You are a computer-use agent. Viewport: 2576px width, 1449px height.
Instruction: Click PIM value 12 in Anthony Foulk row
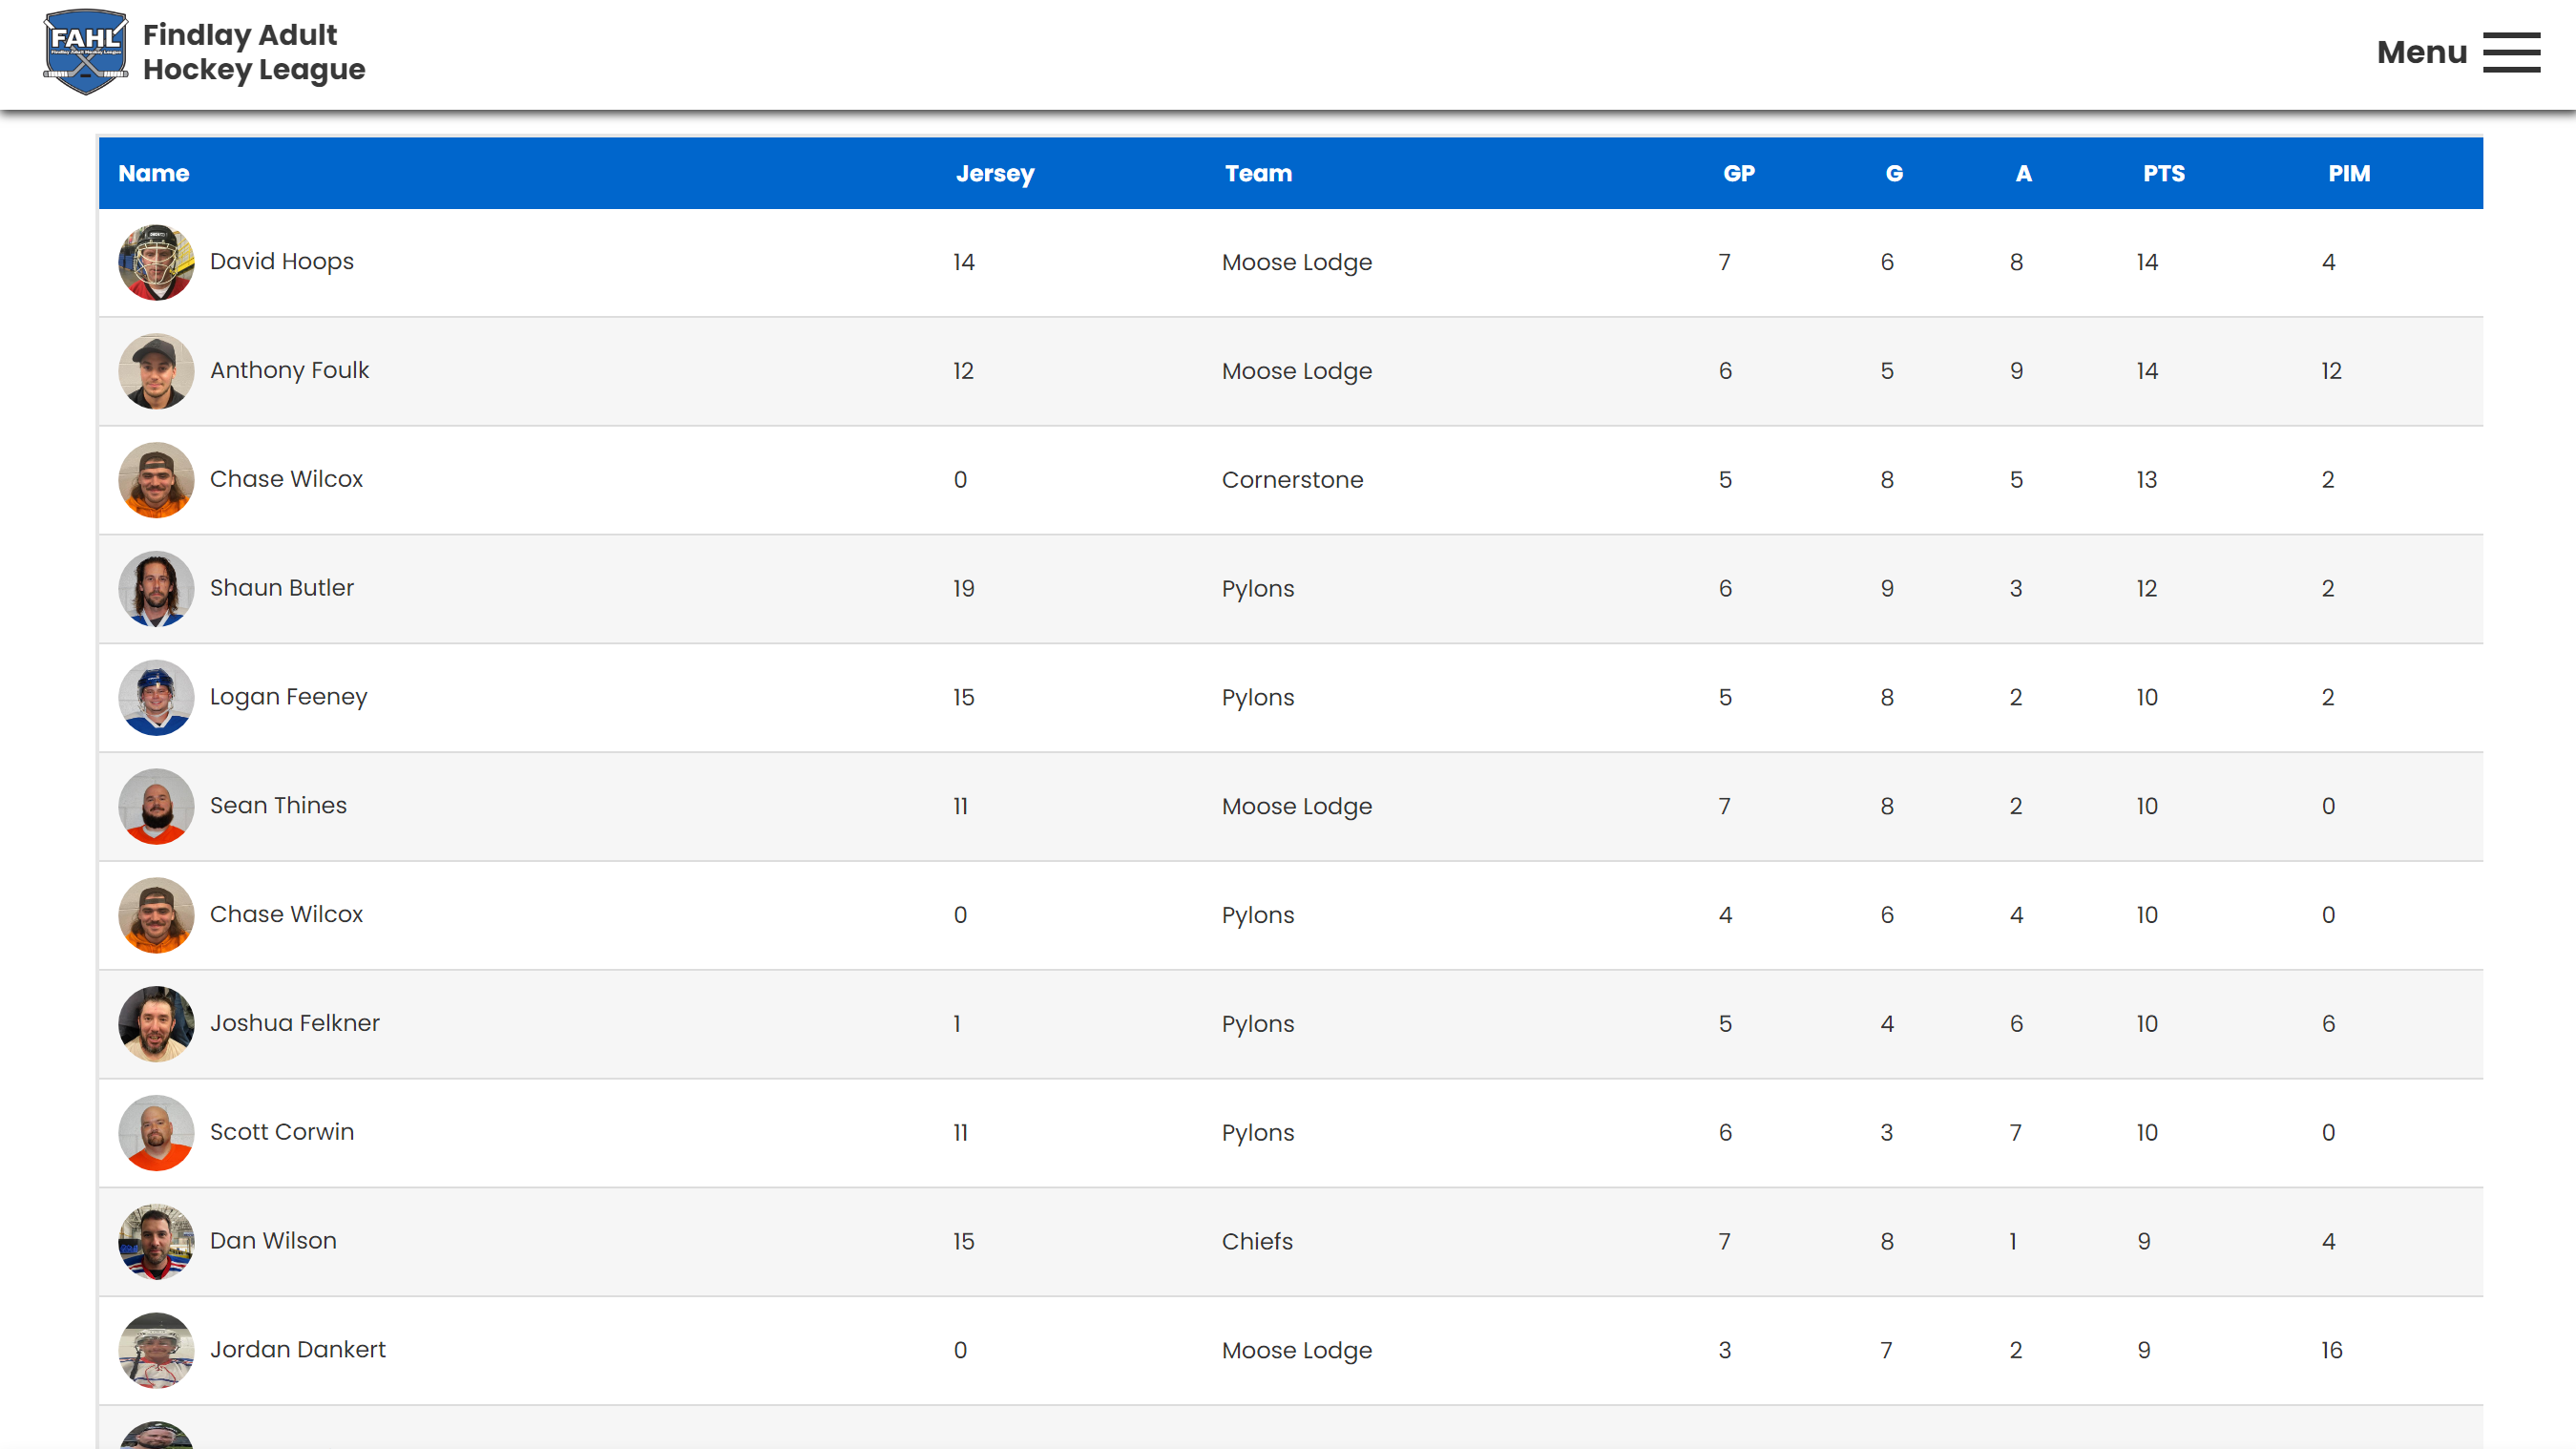pyautogui.click(x=2331, y=372)
